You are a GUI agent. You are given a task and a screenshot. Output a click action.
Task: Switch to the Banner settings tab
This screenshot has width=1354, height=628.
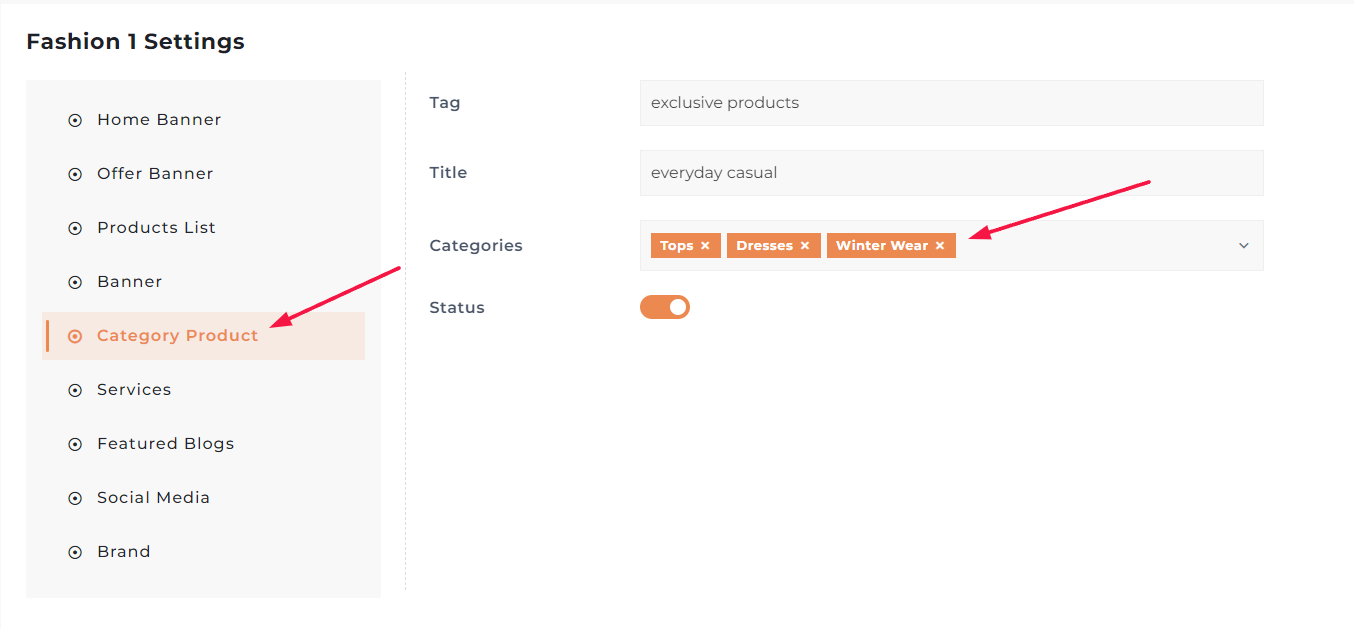pyautogui.click(x=129, y=282)
